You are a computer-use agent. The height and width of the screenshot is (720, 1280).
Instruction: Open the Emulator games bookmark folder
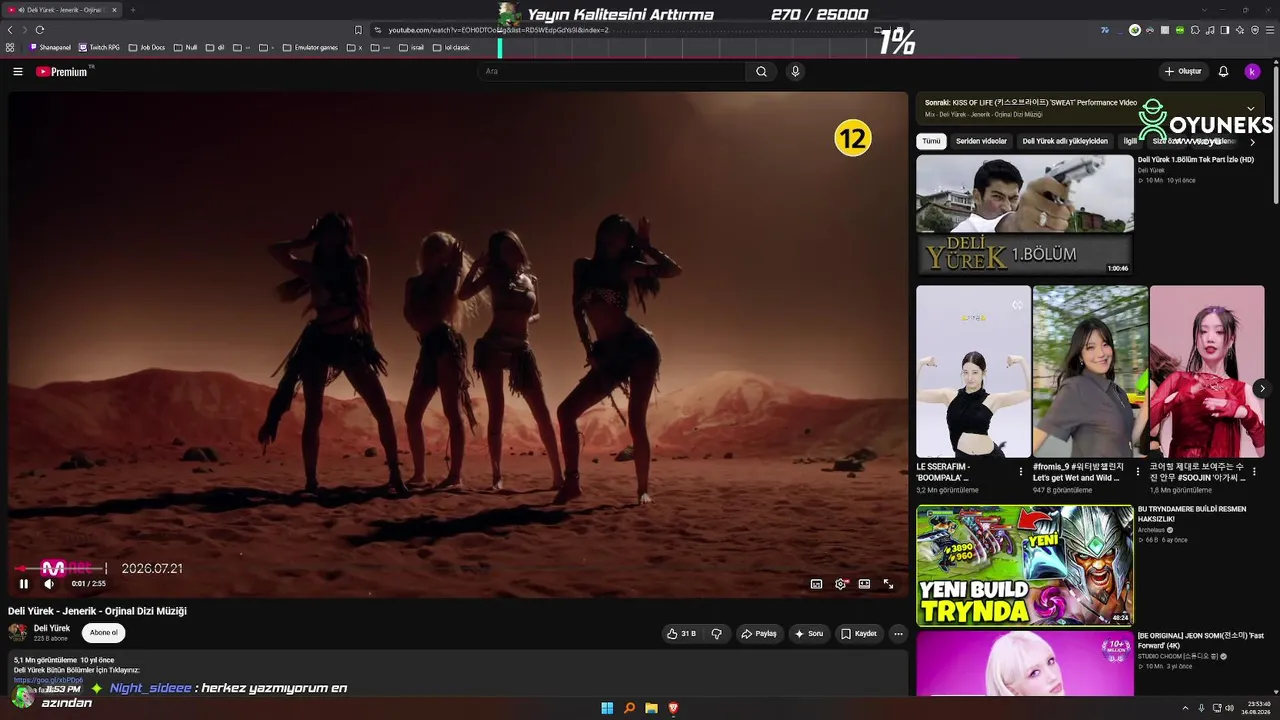pos(310,47)
